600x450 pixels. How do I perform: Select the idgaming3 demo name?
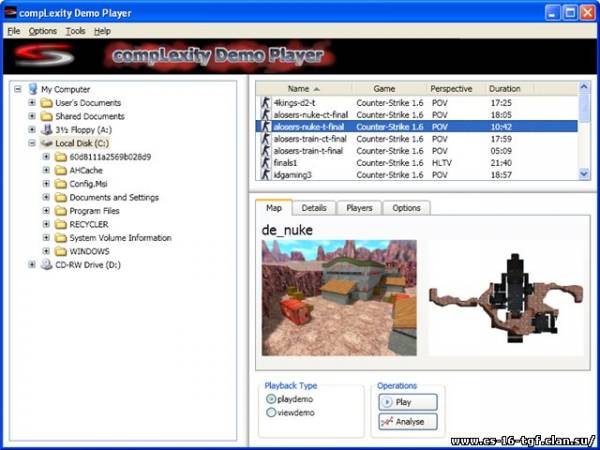point(292,175)
